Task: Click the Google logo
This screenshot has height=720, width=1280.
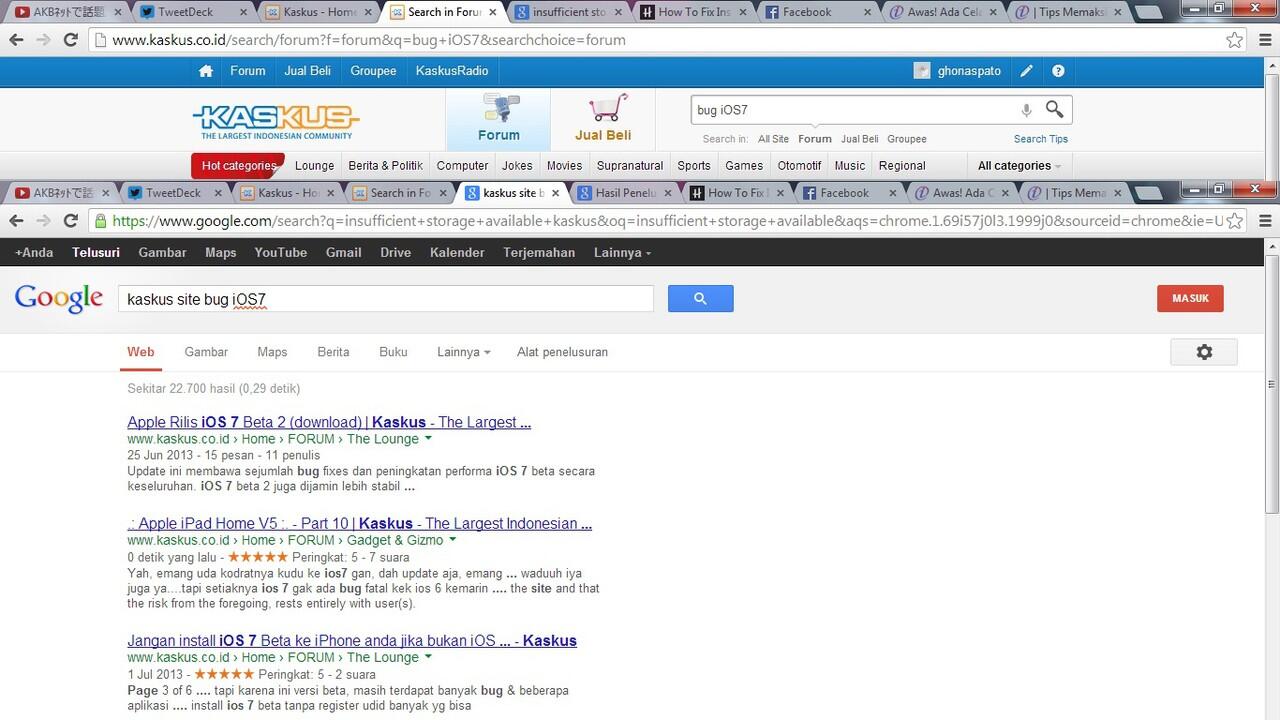Action: pos(59,298)
